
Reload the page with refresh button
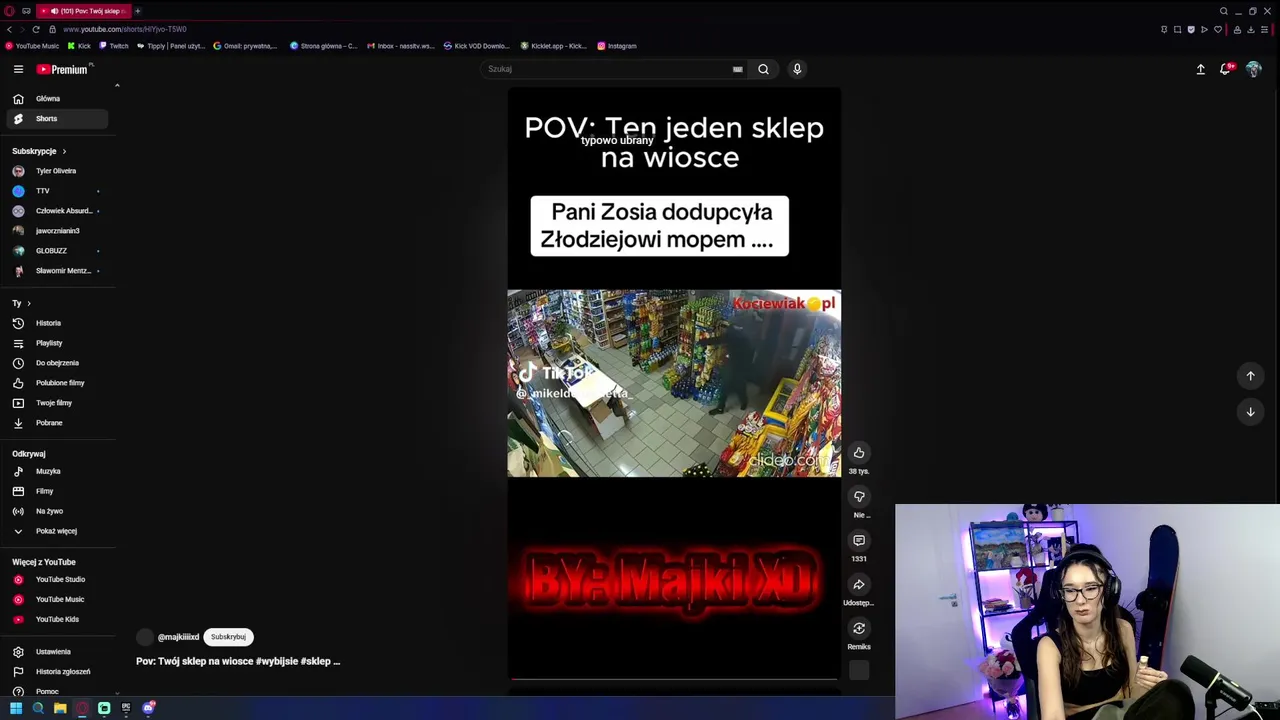point(37,29)
